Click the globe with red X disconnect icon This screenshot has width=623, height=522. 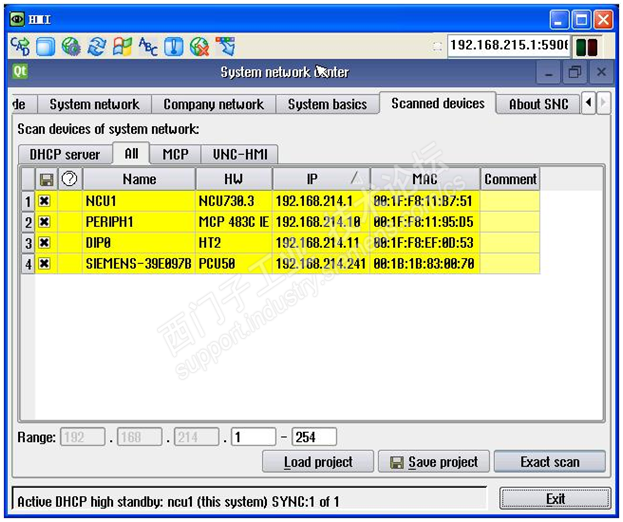(x=199, y=46)
